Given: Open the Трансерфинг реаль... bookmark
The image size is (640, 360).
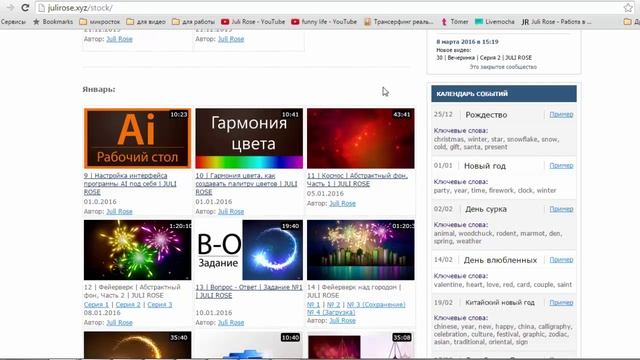Looking at the screenshot, I should coord(399,22).
